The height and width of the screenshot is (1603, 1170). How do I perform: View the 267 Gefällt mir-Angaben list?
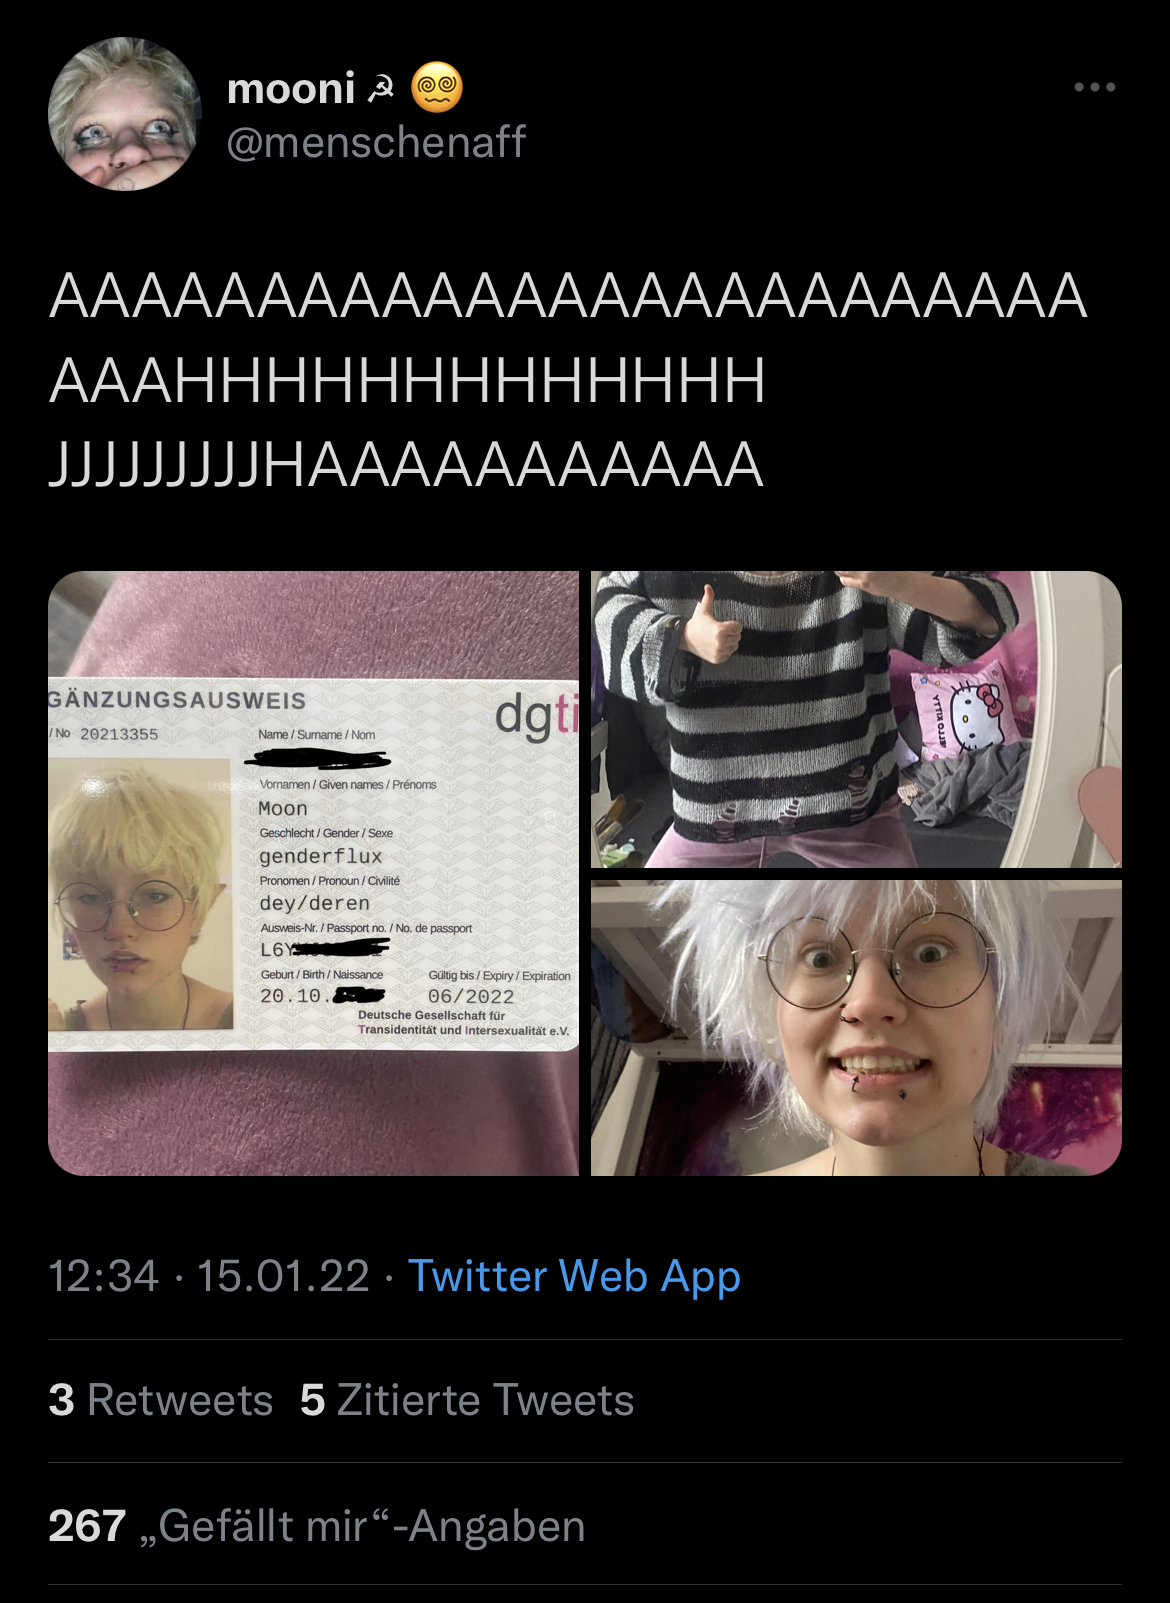click(317, 1526)
